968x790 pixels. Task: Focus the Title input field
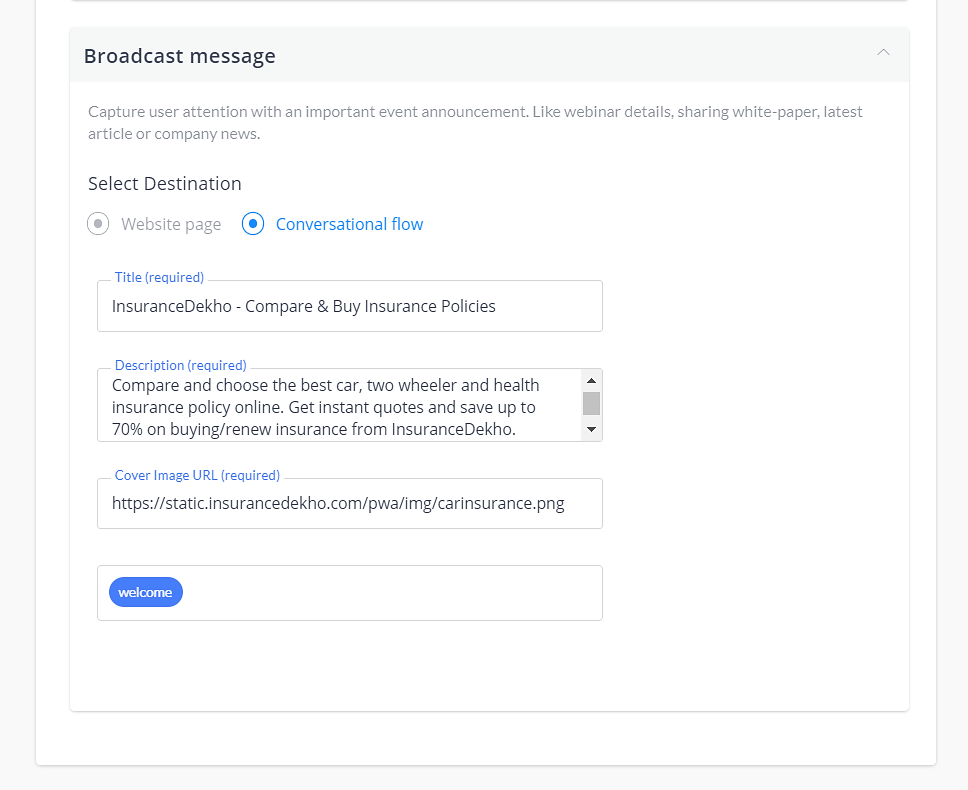point(349,306)
